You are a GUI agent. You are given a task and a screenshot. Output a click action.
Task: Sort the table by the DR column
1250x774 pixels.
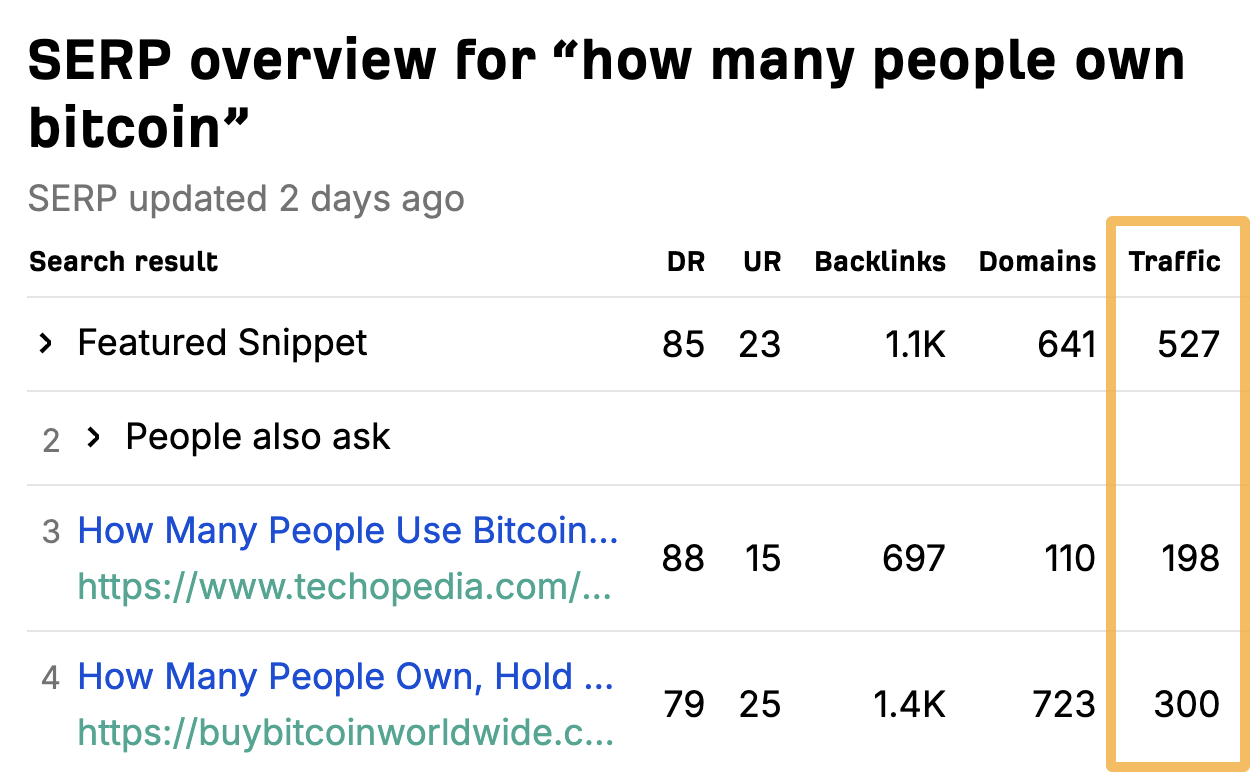[685, 261]
